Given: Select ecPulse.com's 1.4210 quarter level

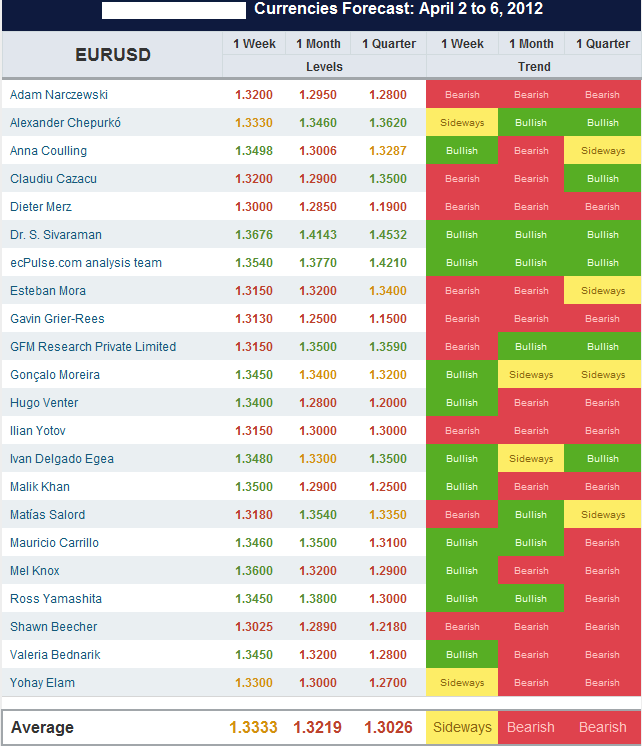Looking at the screenshot, I should pos(388,263).
